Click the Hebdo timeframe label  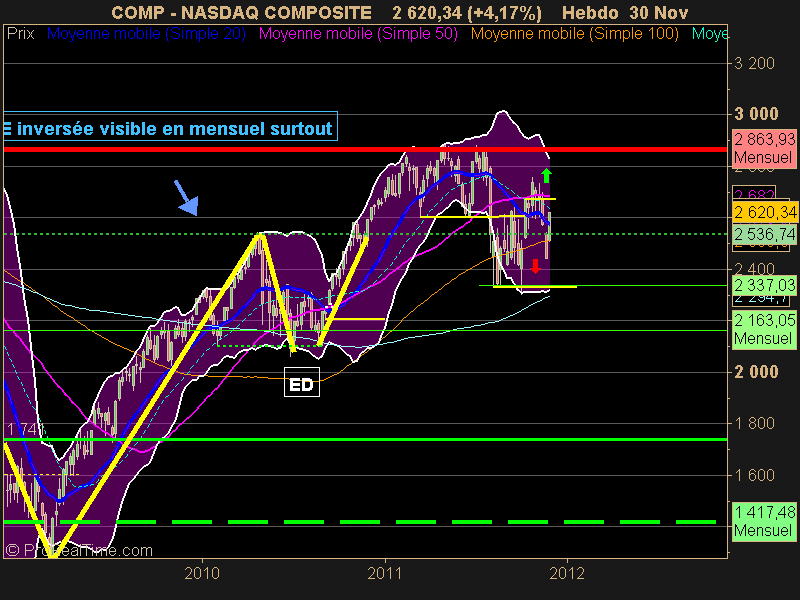click(x=590, y=12)
